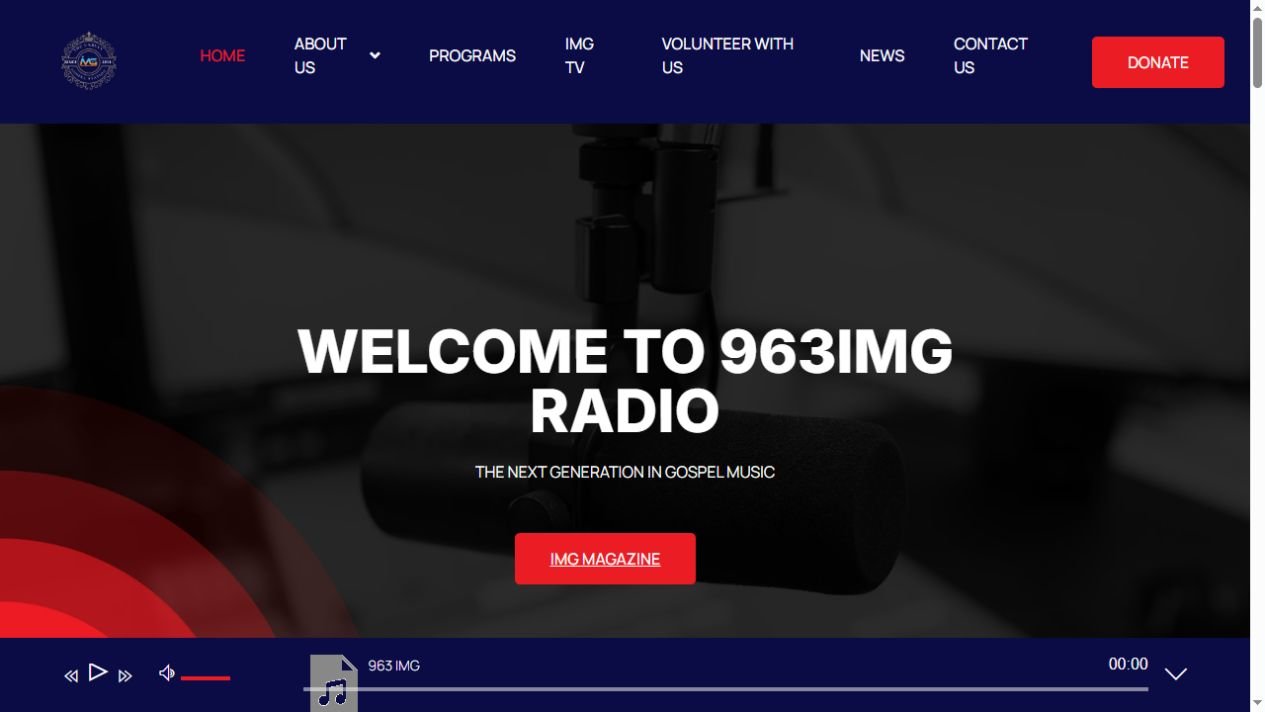Screen dimensions: 1265x712
Task: Click the music file album thumbnail
Action: pyautogui.click(x=333, y=683)
